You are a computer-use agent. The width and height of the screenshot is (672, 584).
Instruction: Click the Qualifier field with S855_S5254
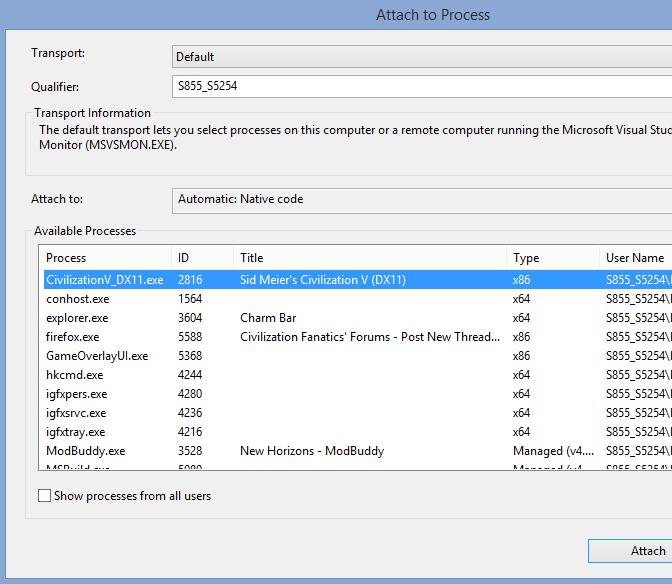[422, 86]
